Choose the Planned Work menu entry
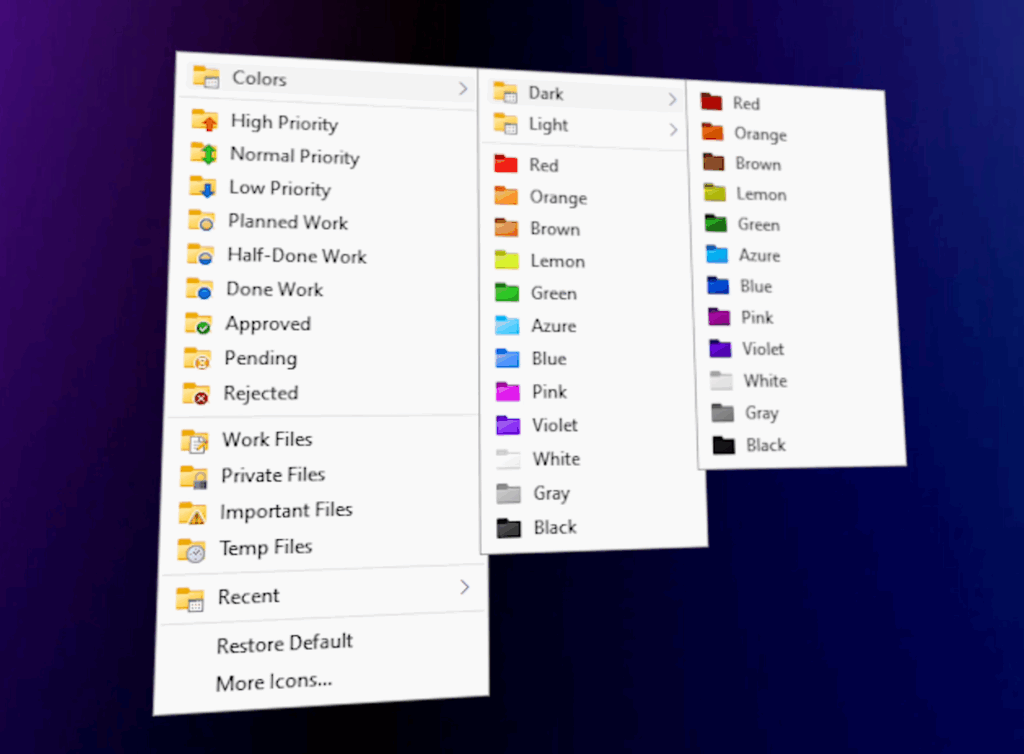The width and height of the screenshot is (1024, 754). click(x=287, y=222)
